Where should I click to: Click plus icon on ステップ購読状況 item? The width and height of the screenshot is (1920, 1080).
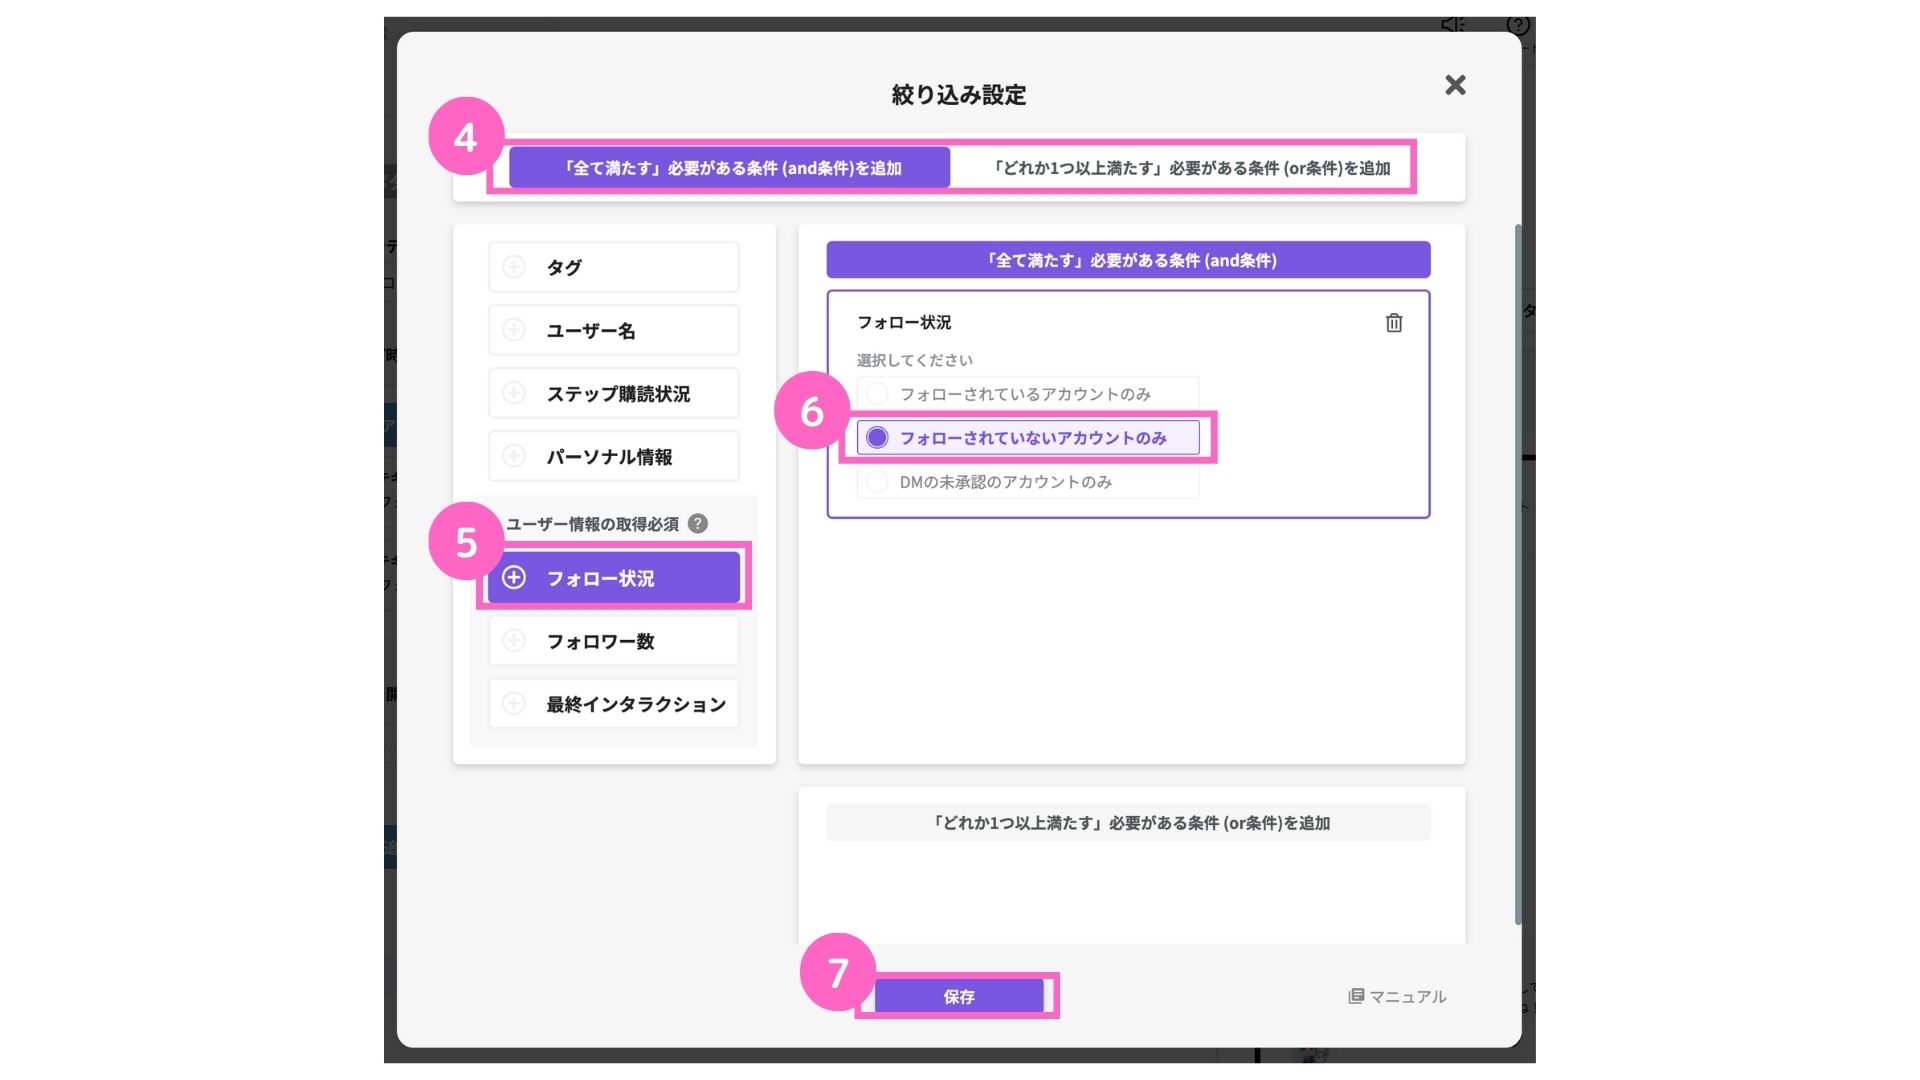coord(514,393)
